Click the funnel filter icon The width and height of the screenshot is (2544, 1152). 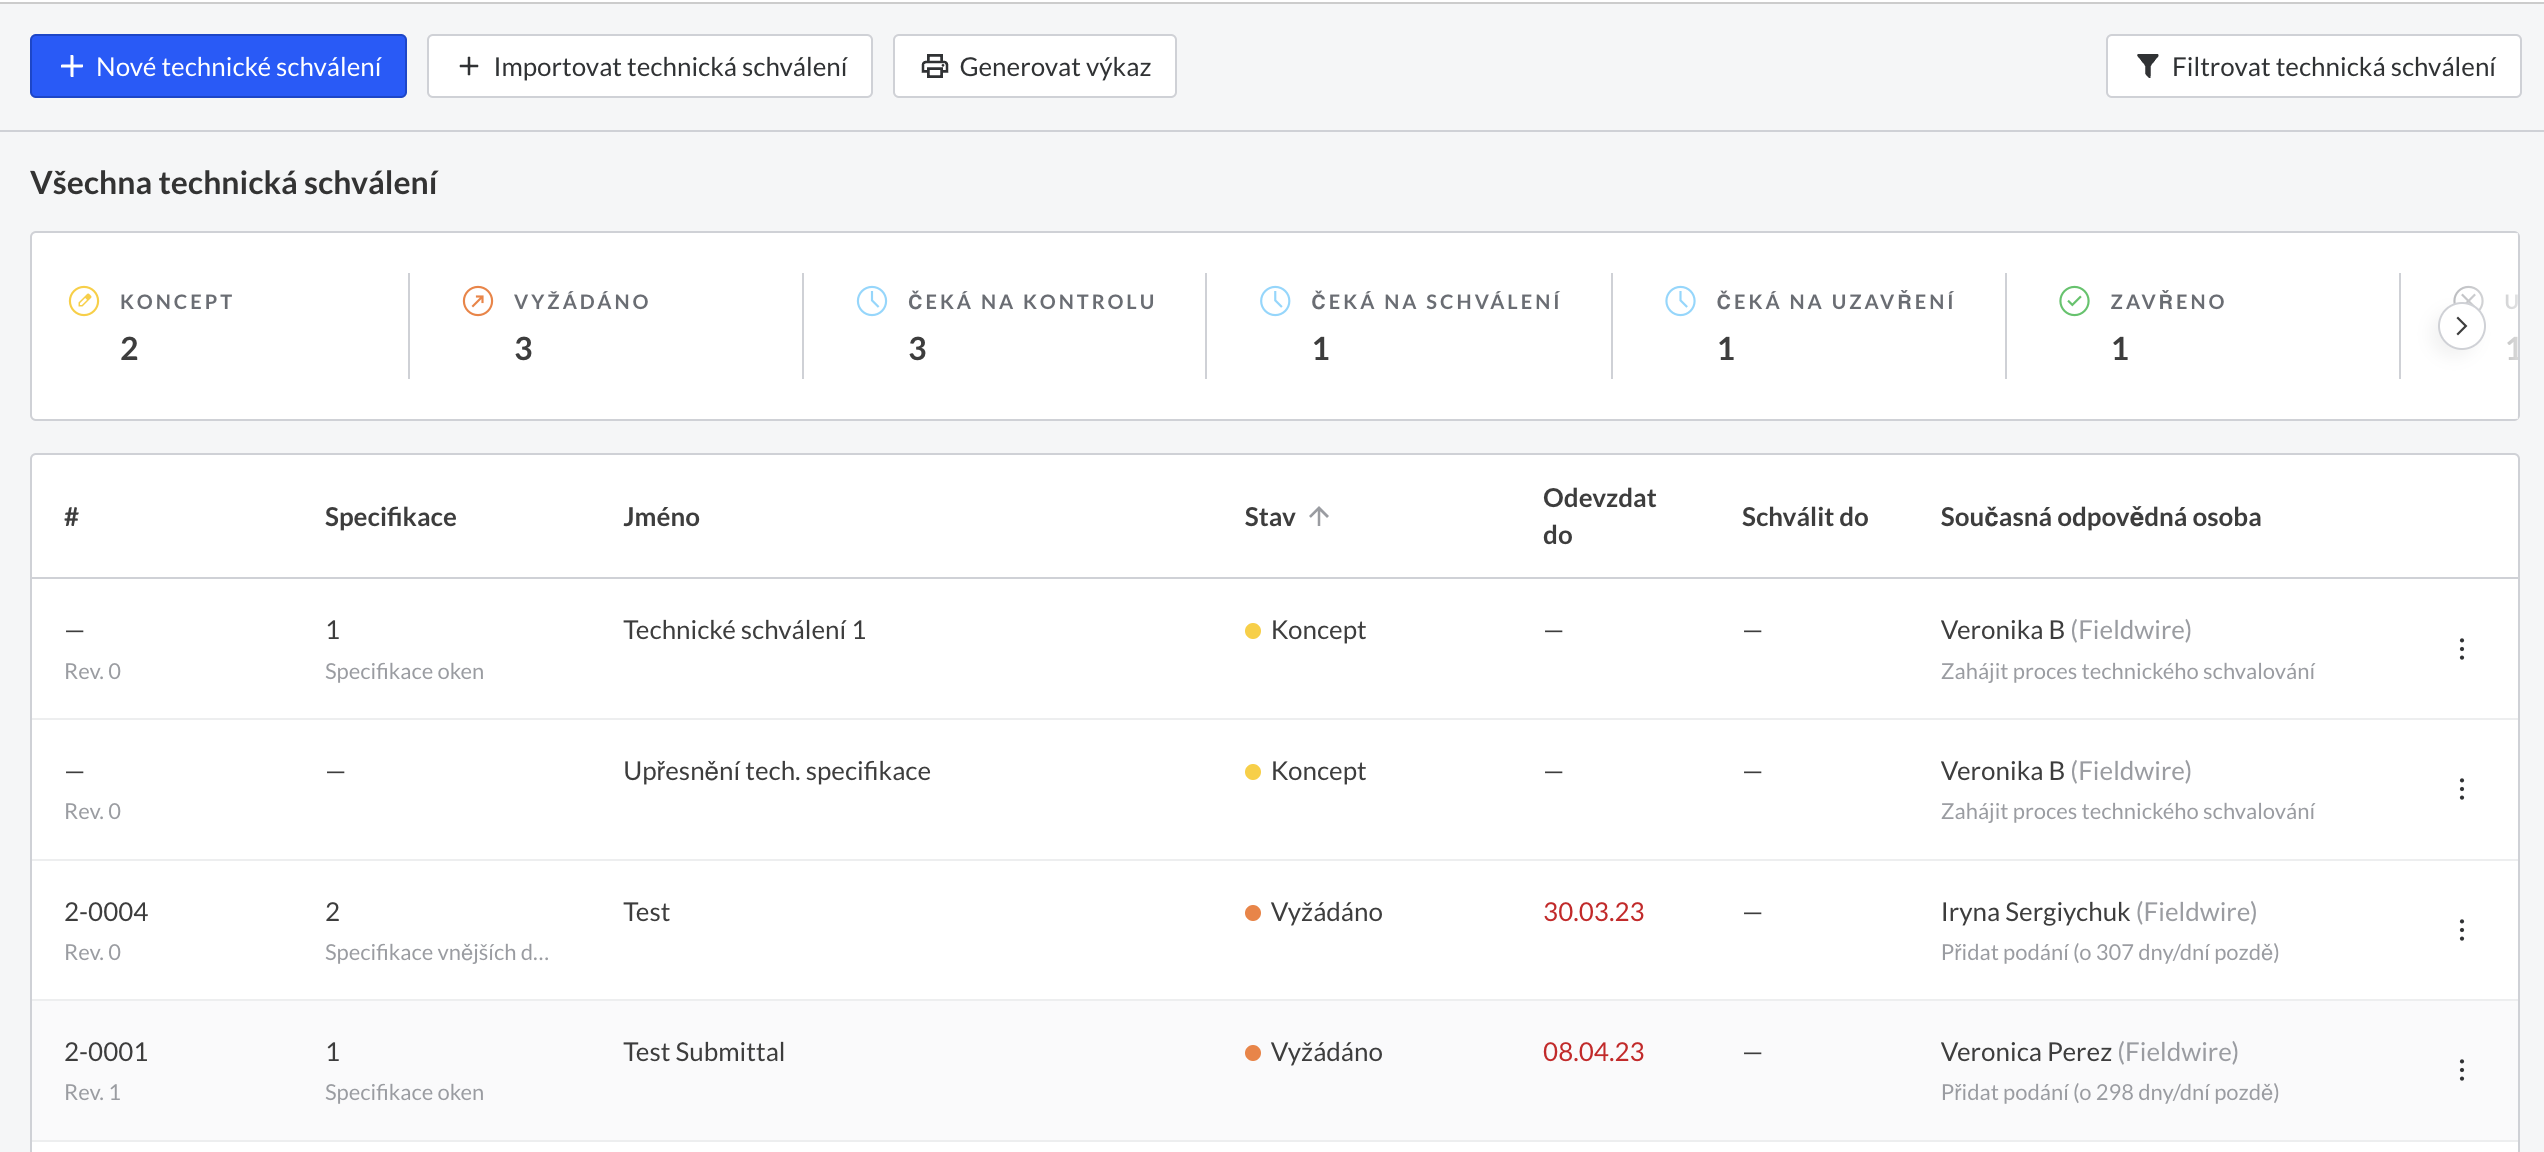(2147, 66)
